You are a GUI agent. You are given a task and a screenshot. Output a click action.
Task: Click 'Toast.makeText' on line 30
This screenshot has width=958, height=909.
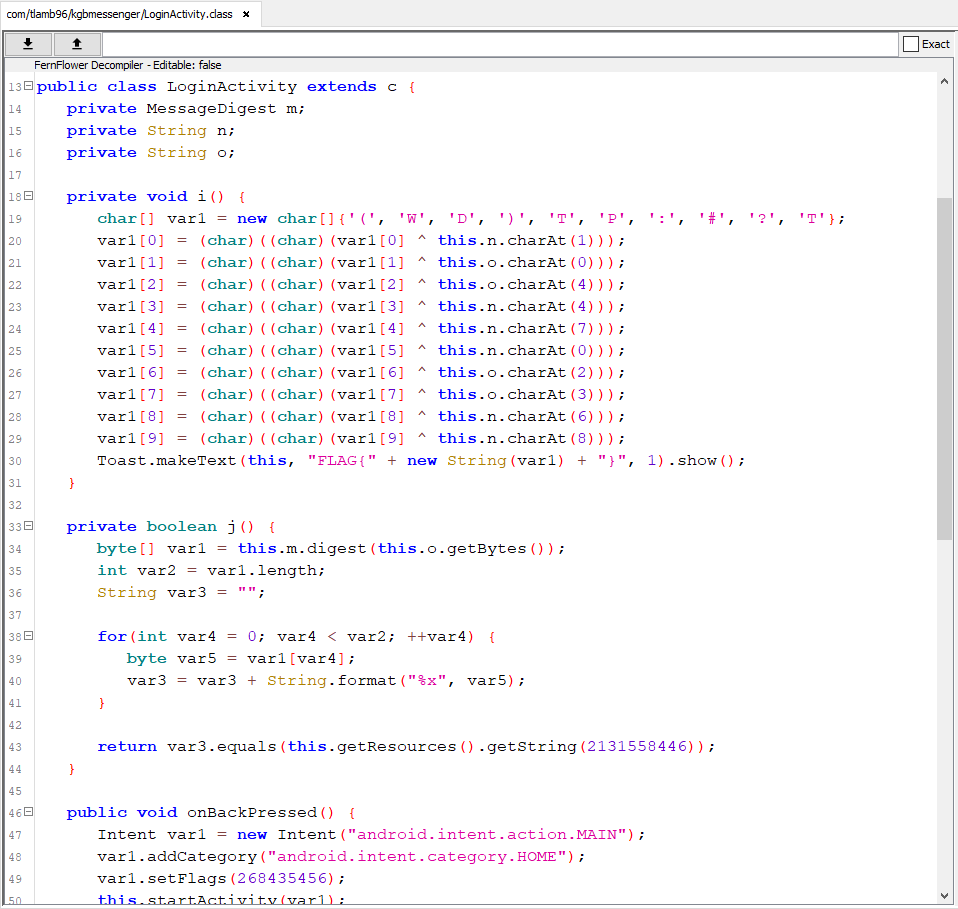(x=167, y=461)
